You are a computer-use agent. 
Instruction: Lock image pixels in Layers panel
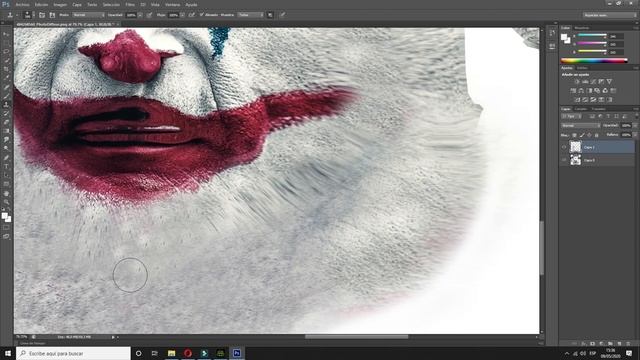pos(582,135)
